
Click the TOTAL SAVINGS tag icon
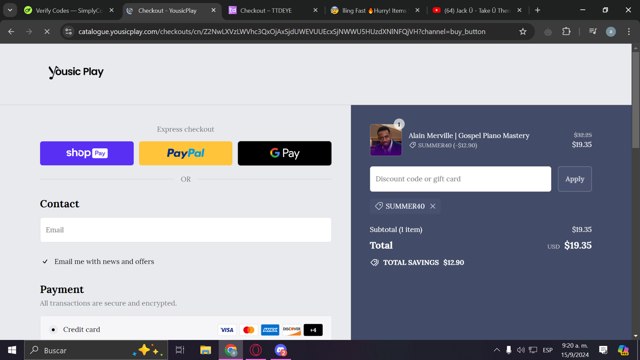[x=374, y=262]
